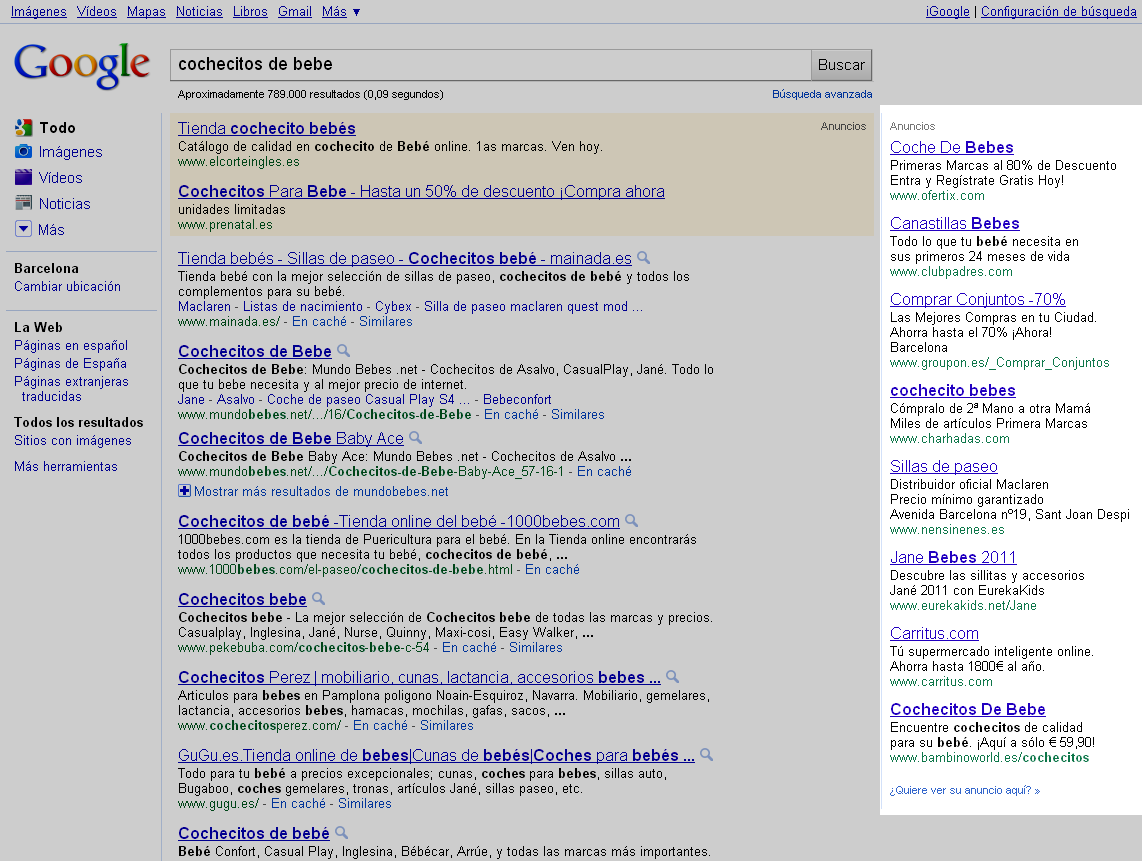Select the Sitios con imágenes filter
1142x861 pixels.
[x=73, y=440]
